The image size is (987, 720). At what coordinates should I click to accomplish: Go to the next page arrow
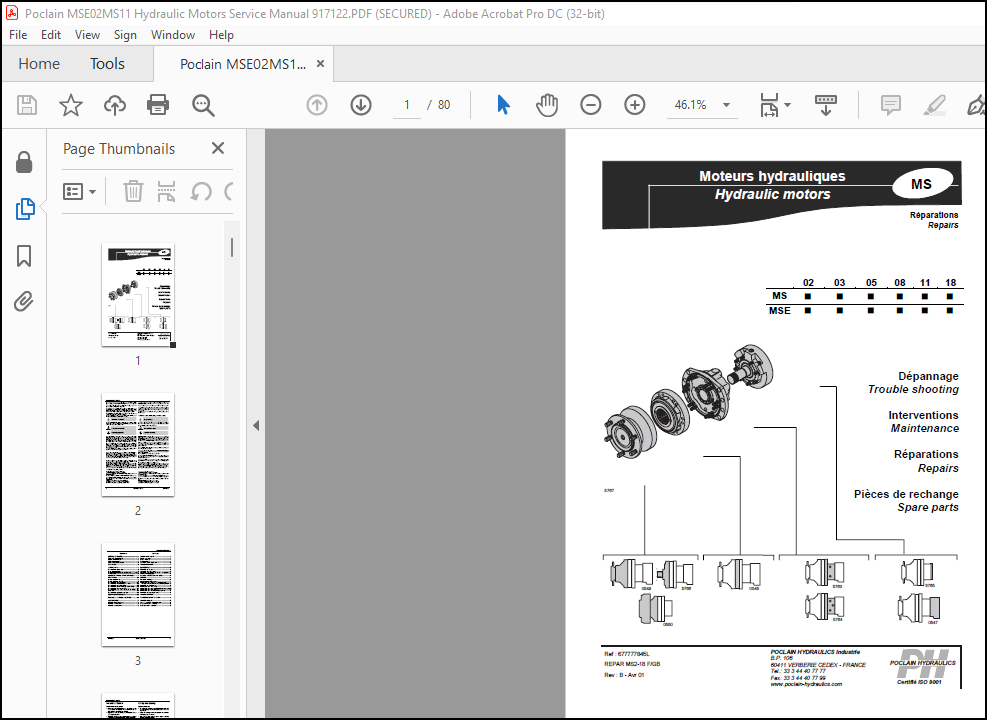point(361,104)
